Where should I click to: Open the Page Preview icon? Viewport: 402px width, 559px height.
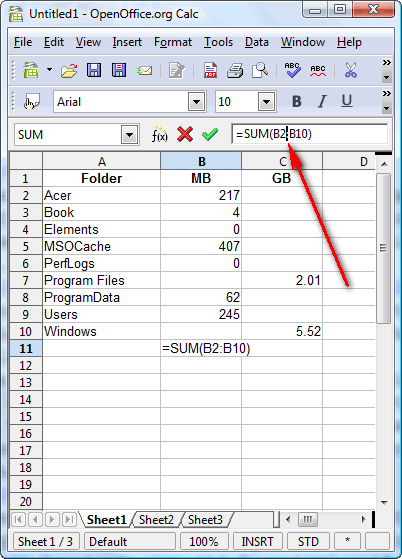click(260, 70)
